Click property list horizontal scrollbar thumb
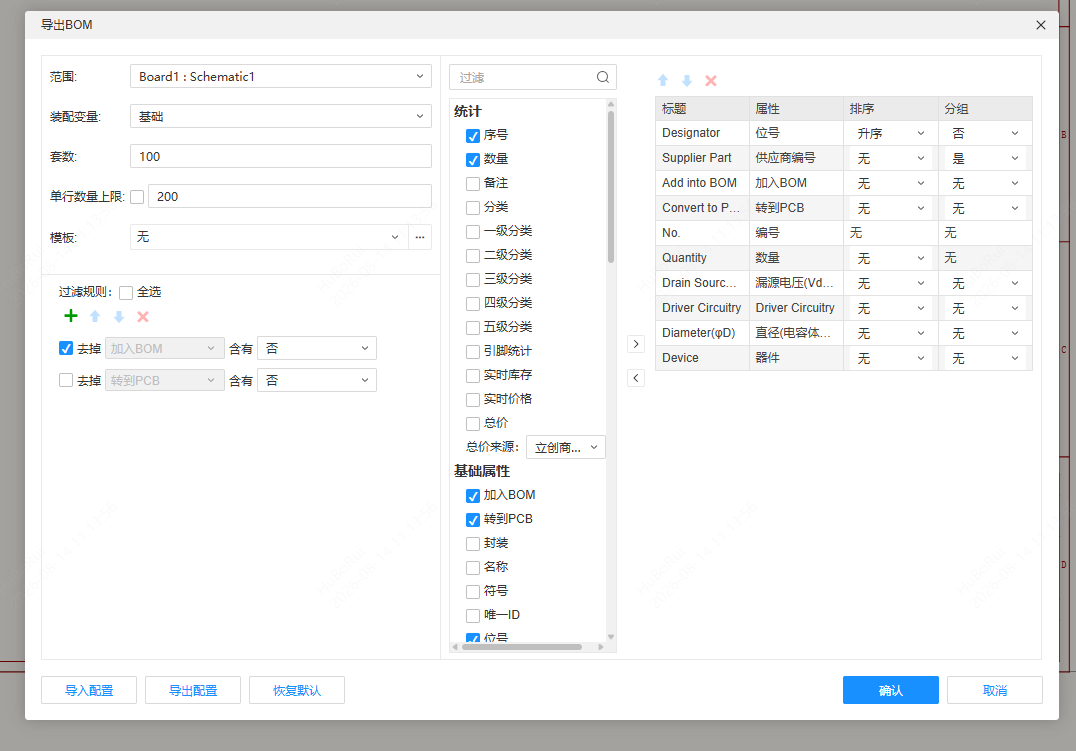1076x751 pixels. [522, 647]
